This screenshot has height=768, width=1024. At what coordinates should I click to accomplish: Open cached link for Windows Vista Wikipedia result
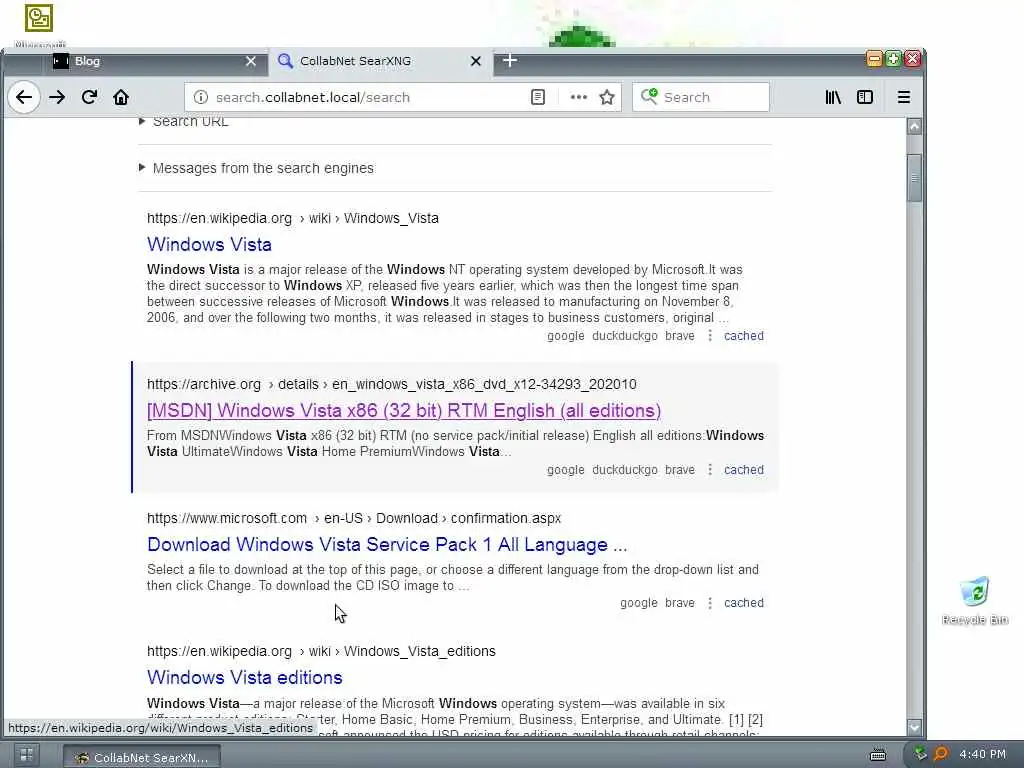pos(744,336)
